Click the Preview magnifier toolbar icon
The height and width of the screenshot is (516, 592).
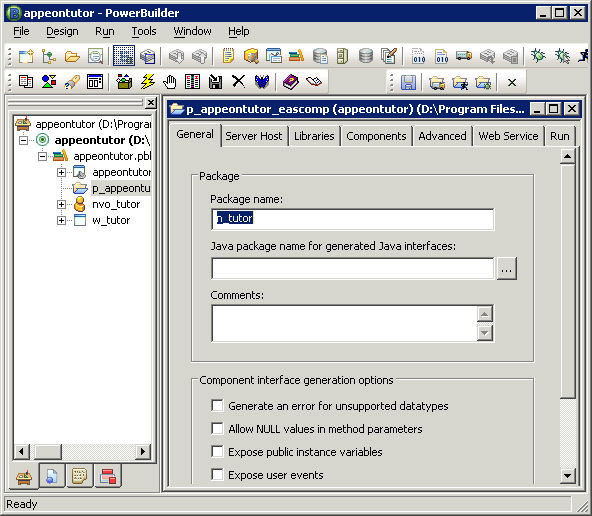coord(95,56)
